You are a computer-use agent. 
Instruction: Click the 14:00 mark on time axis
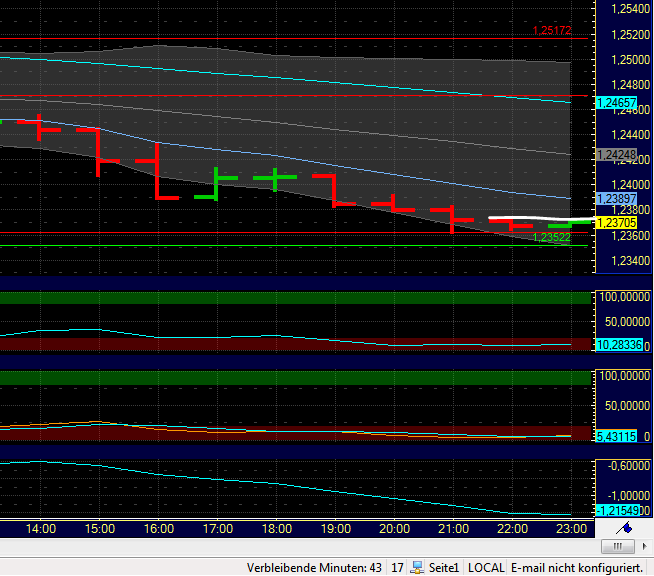pos(41,529)
